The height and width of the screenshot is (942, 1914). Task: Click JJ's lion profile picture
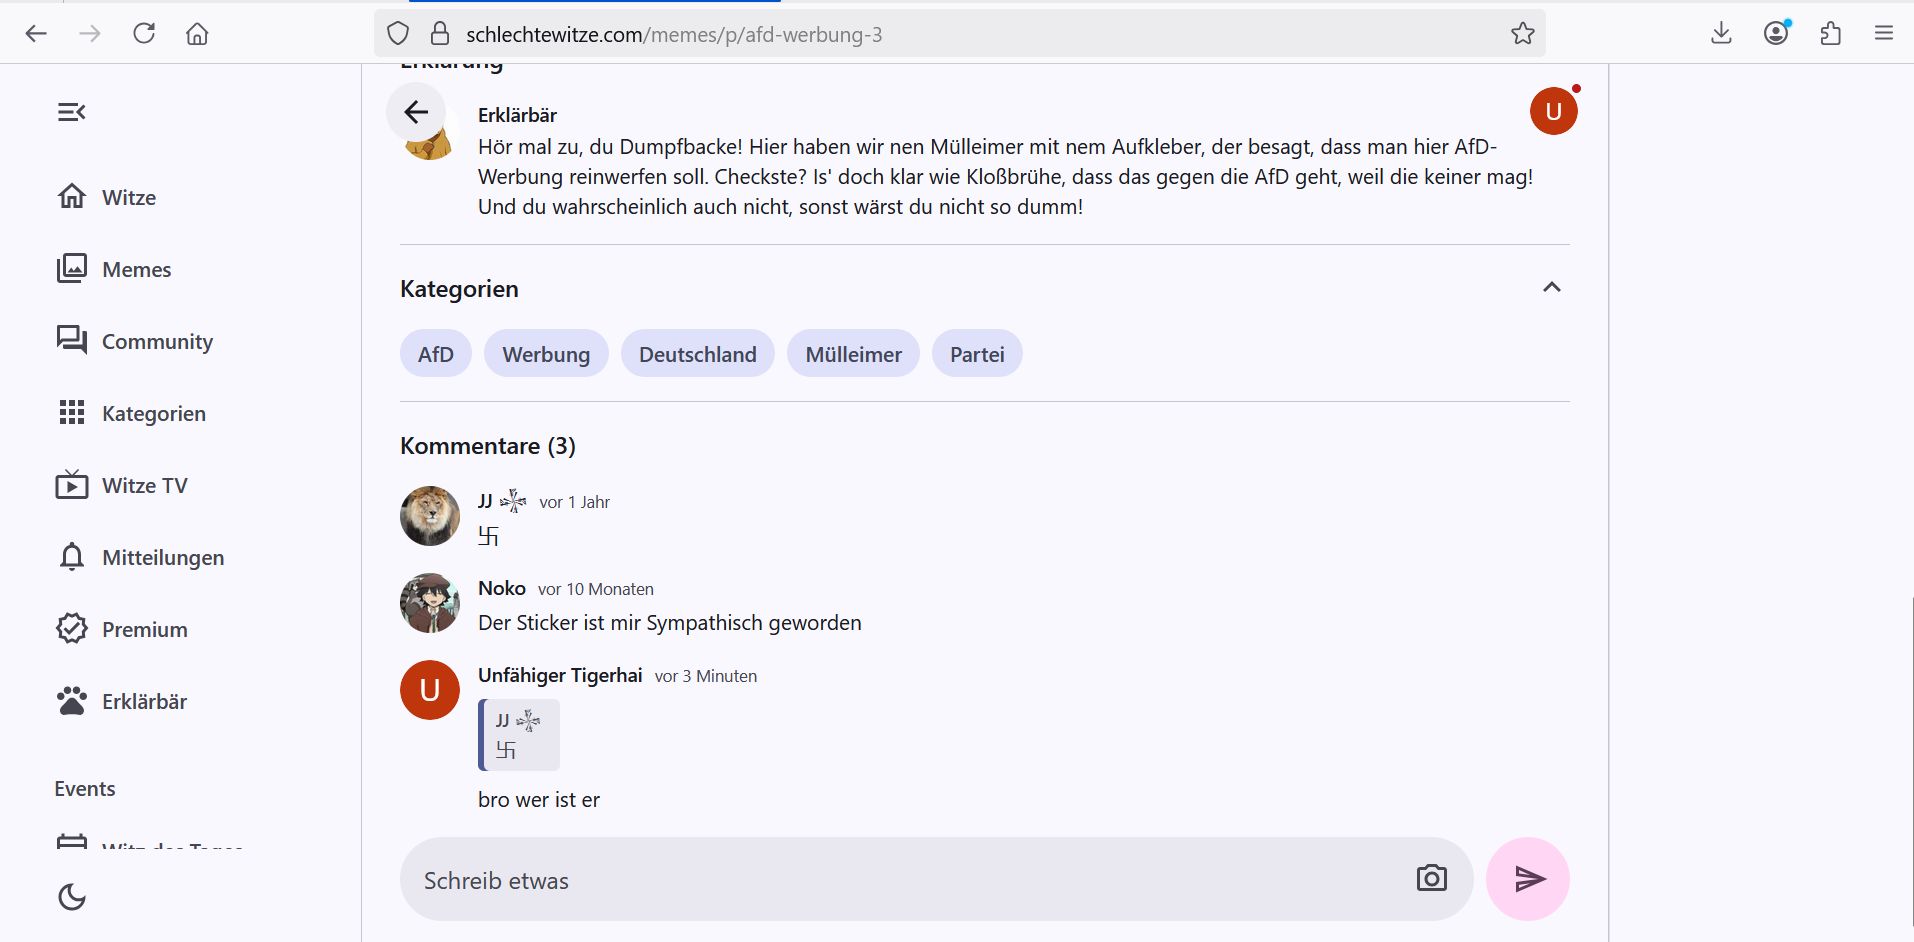430,516
